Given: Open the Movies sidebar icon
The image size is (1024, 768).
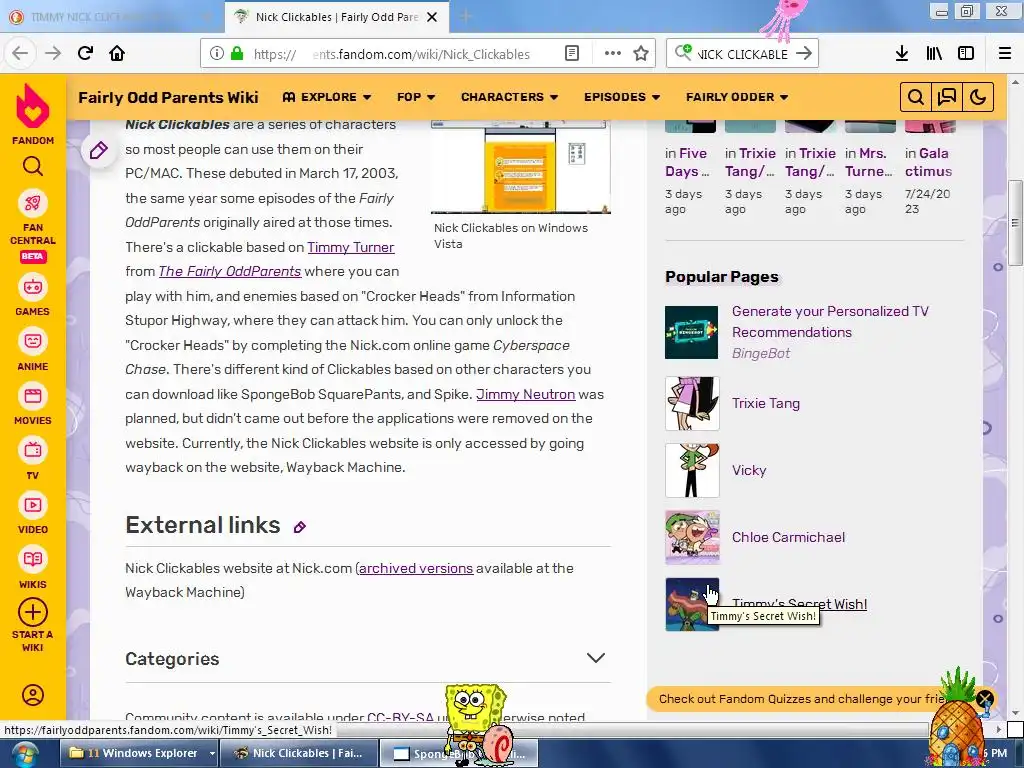Looking at the screenshot, I should [x=33, y=396].
